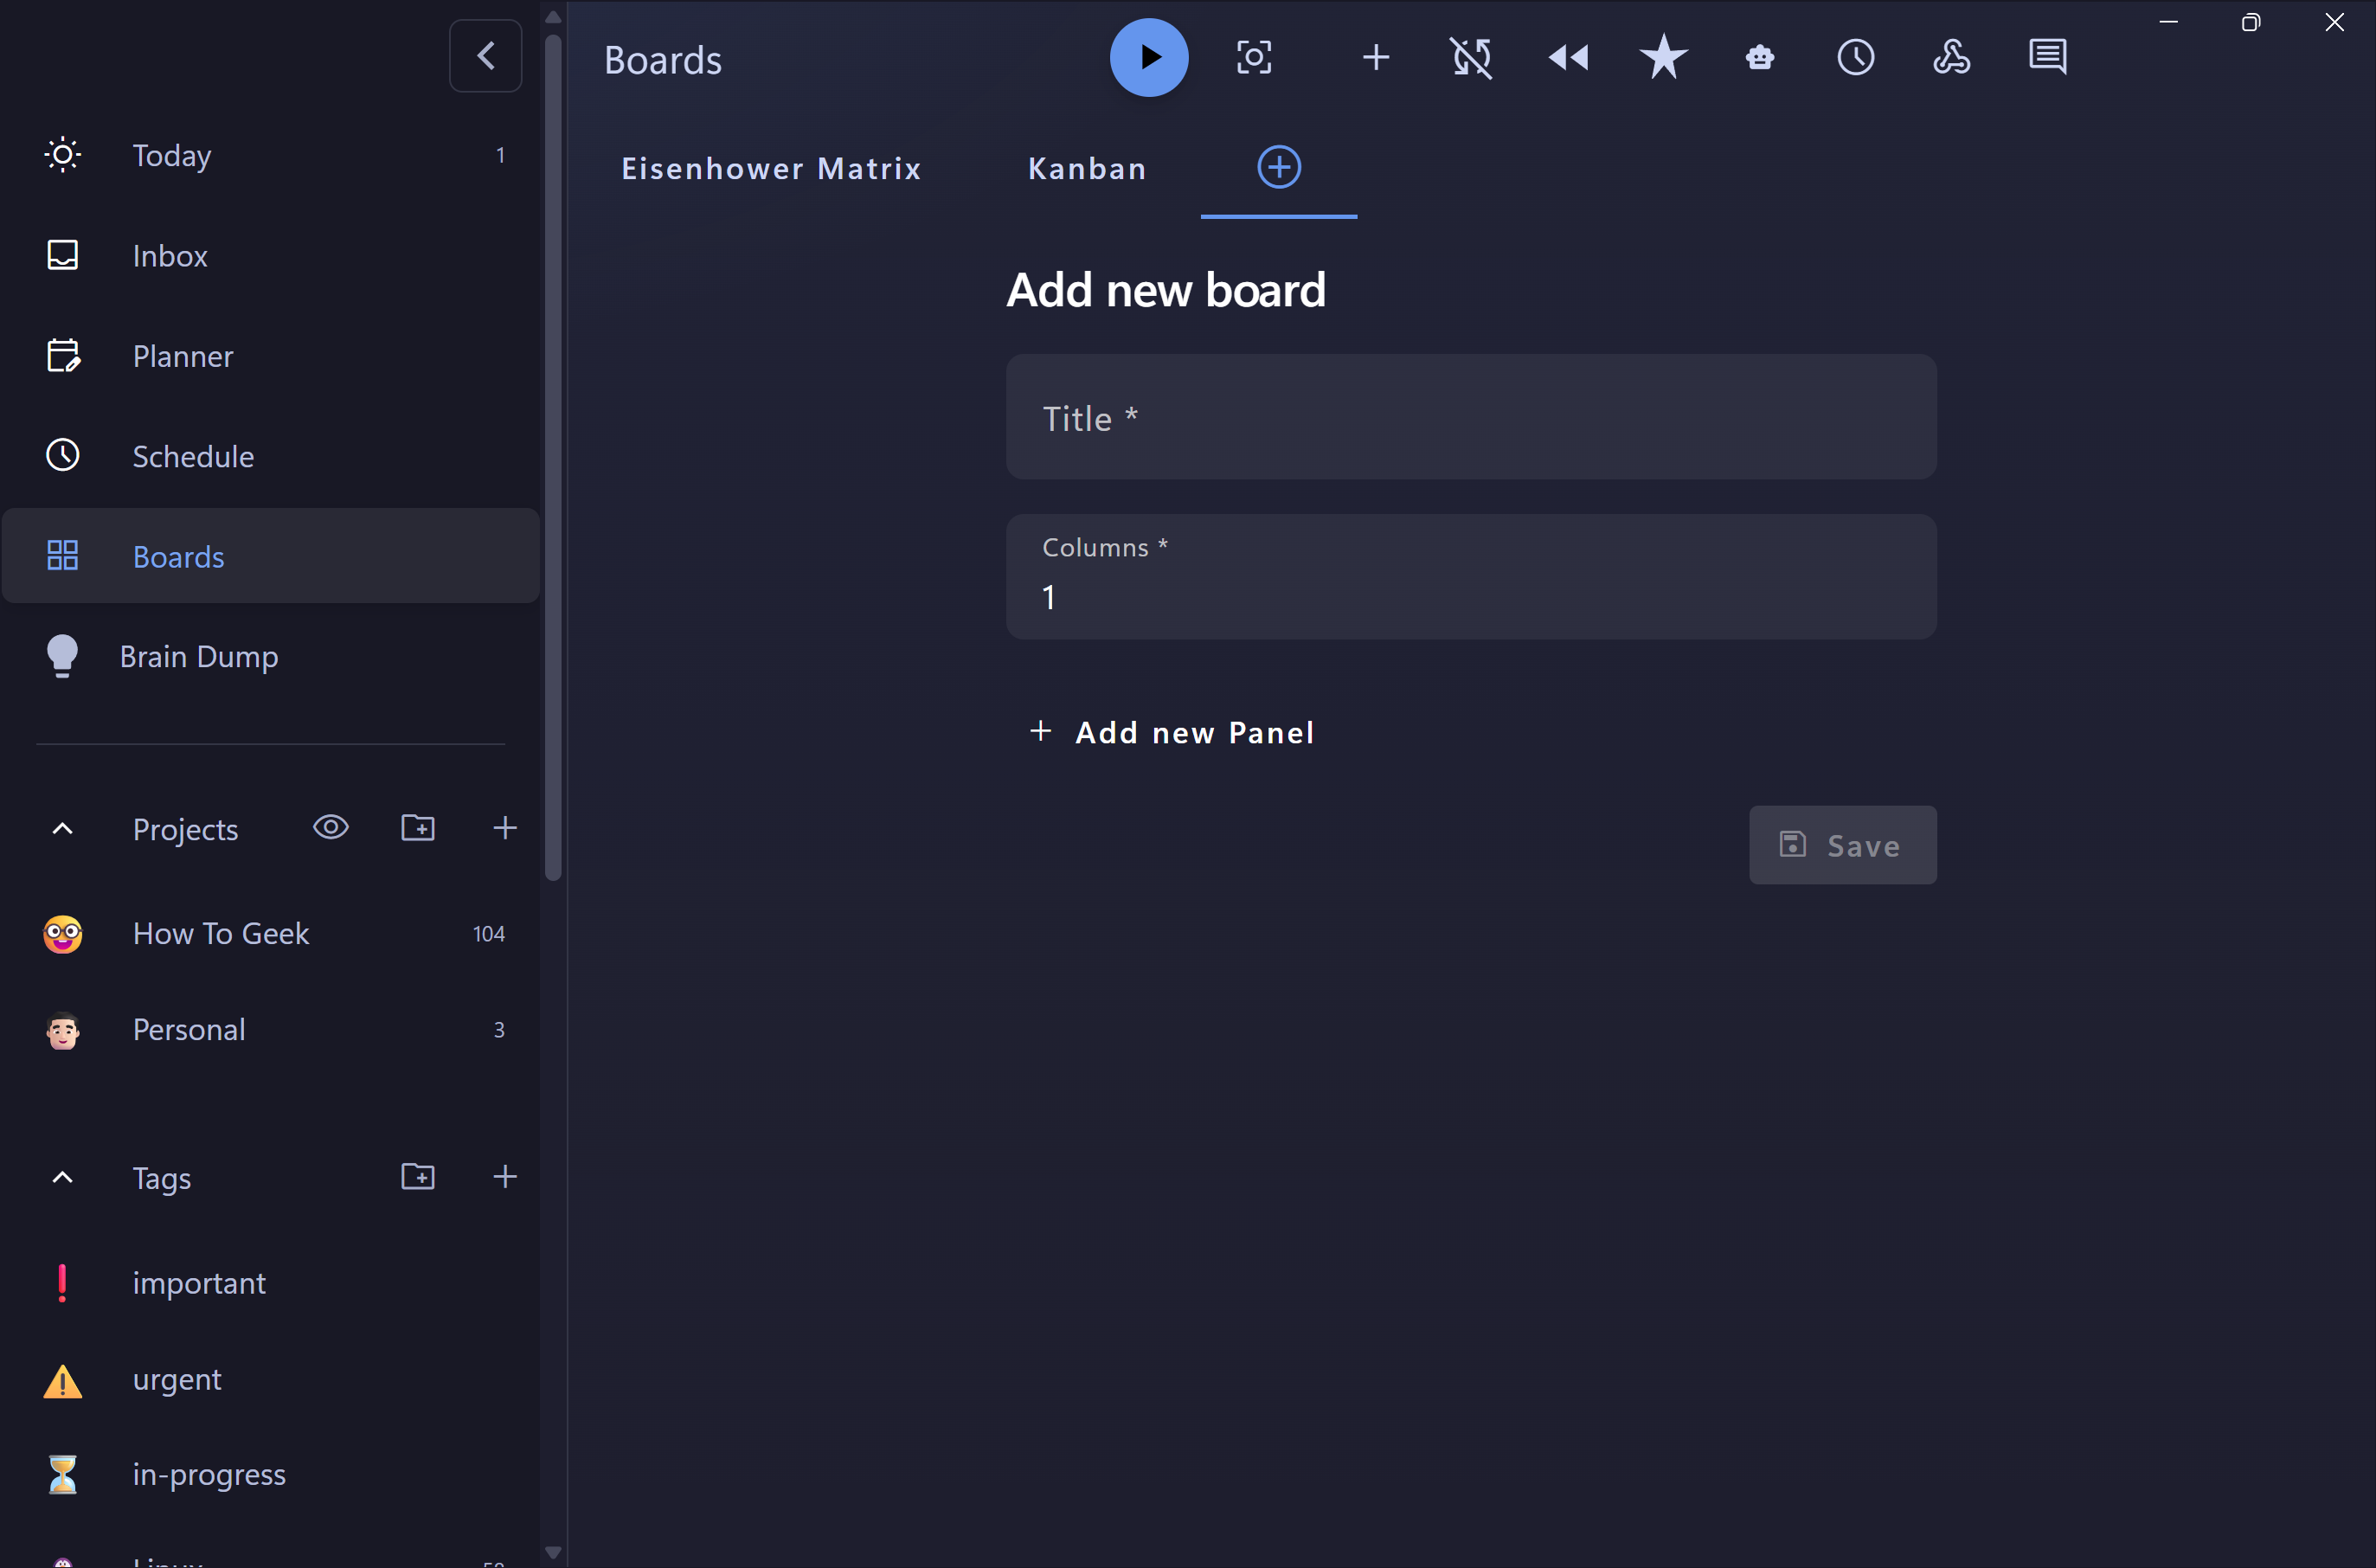Collapse sidebar with the back chevron button
This screenshot has height=1568, width=2376.
tap(486, 56)
